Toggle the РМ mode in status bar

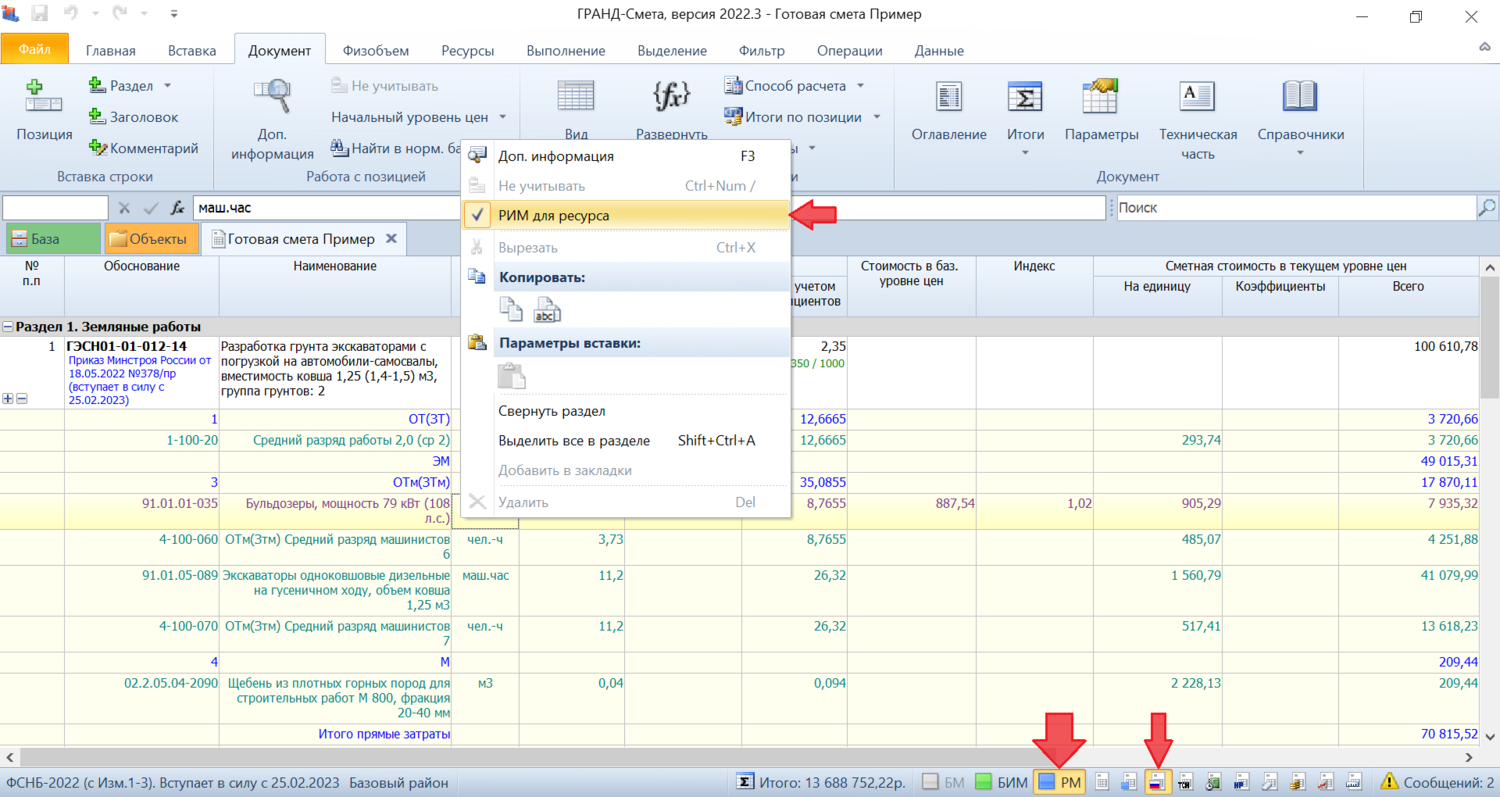(x=1060, y=782)
